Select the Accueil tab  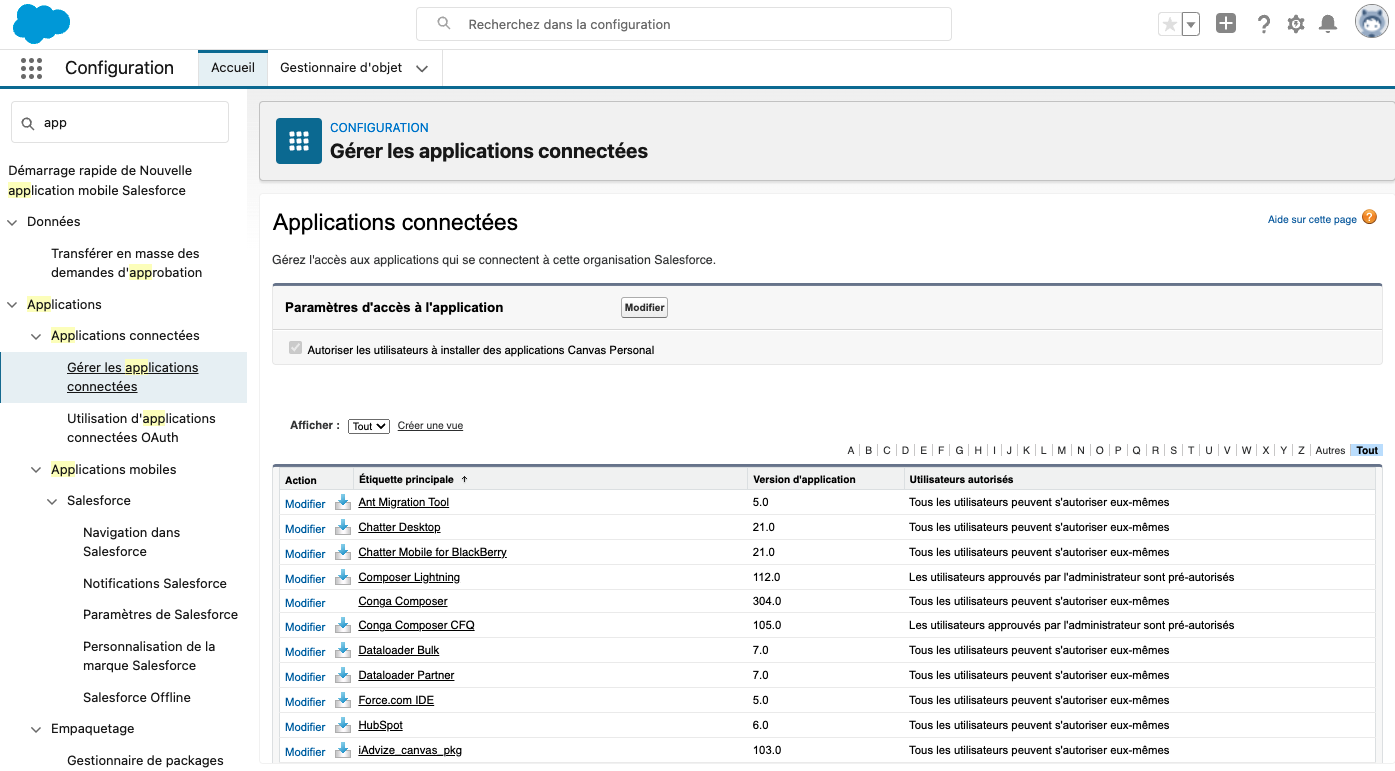233,68
